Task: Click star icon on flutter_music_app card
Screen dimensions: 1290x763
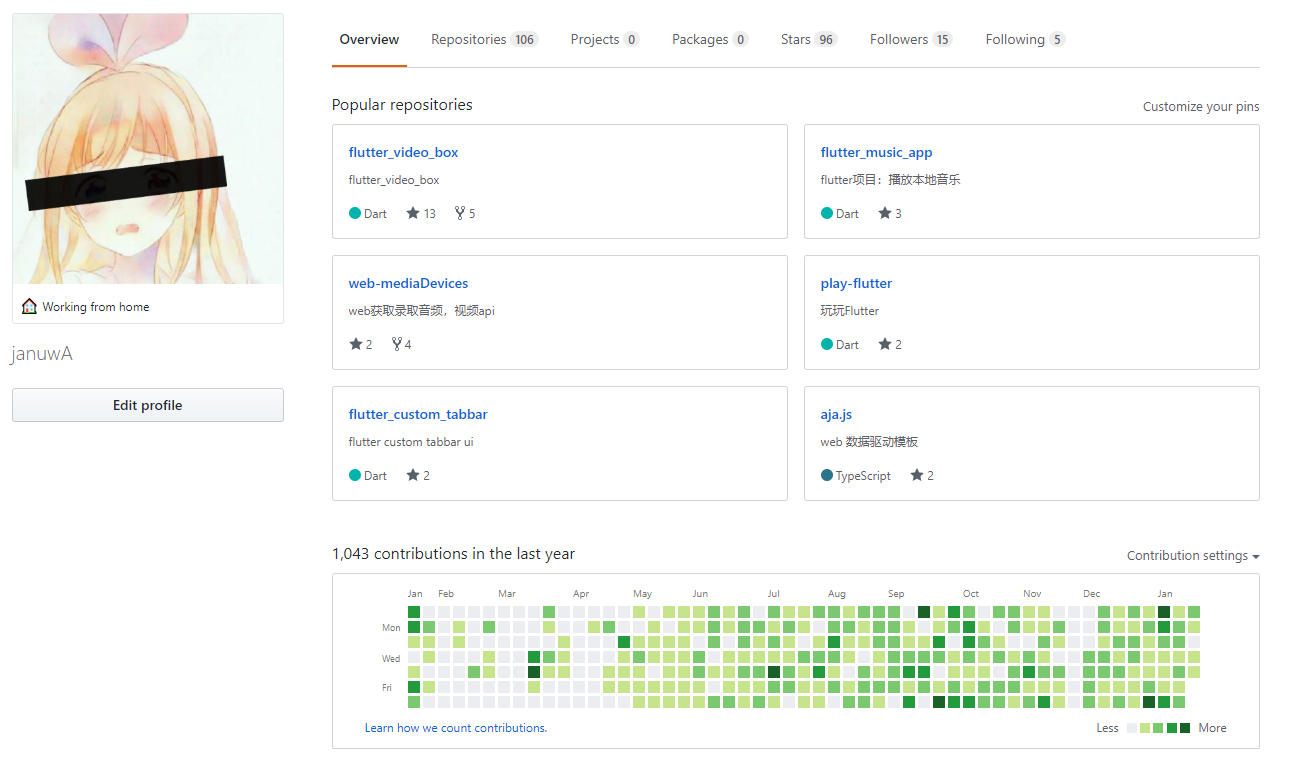Action: pyautogui.click(x=885, y=213)
